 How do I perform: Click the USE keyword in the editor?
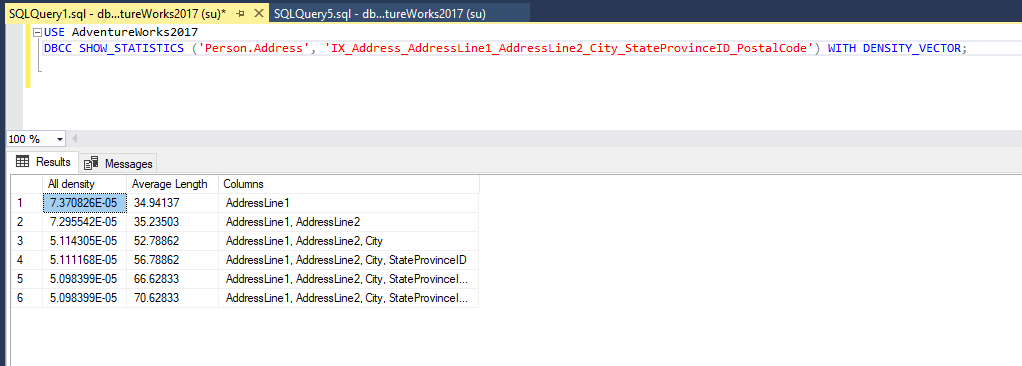[55, 33]
